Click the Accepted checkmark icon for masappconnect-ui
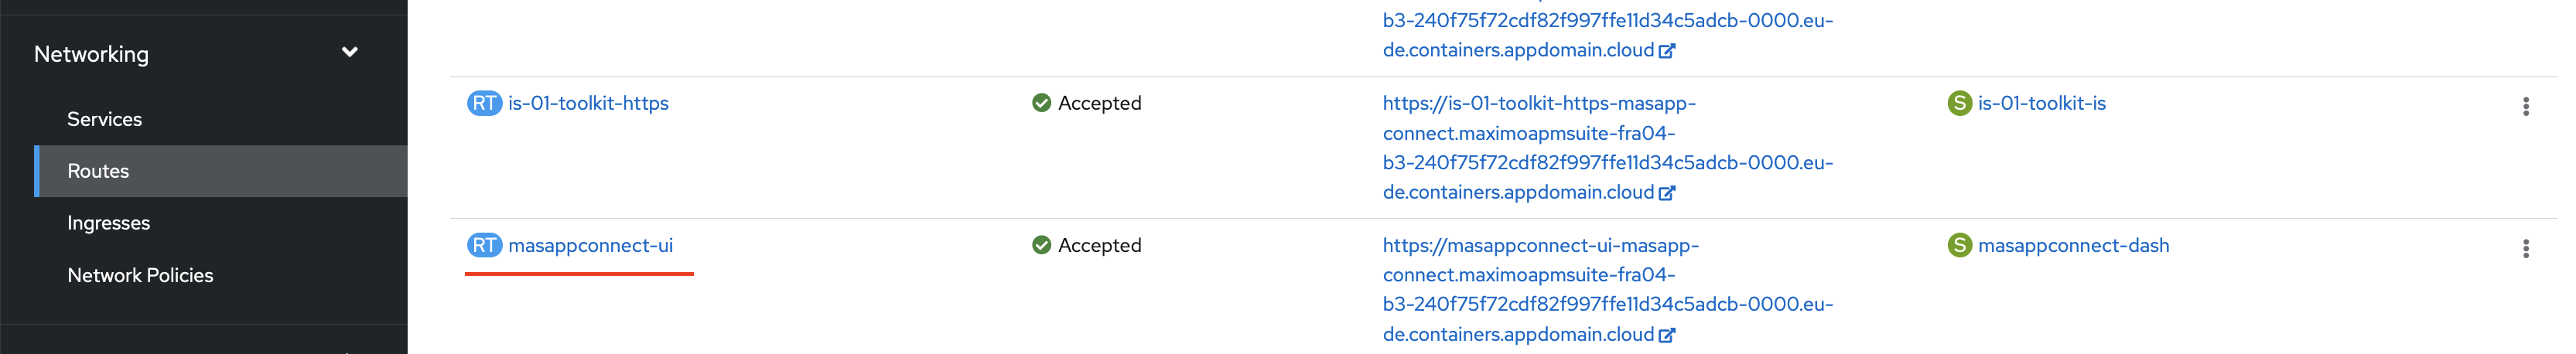 1041,245
